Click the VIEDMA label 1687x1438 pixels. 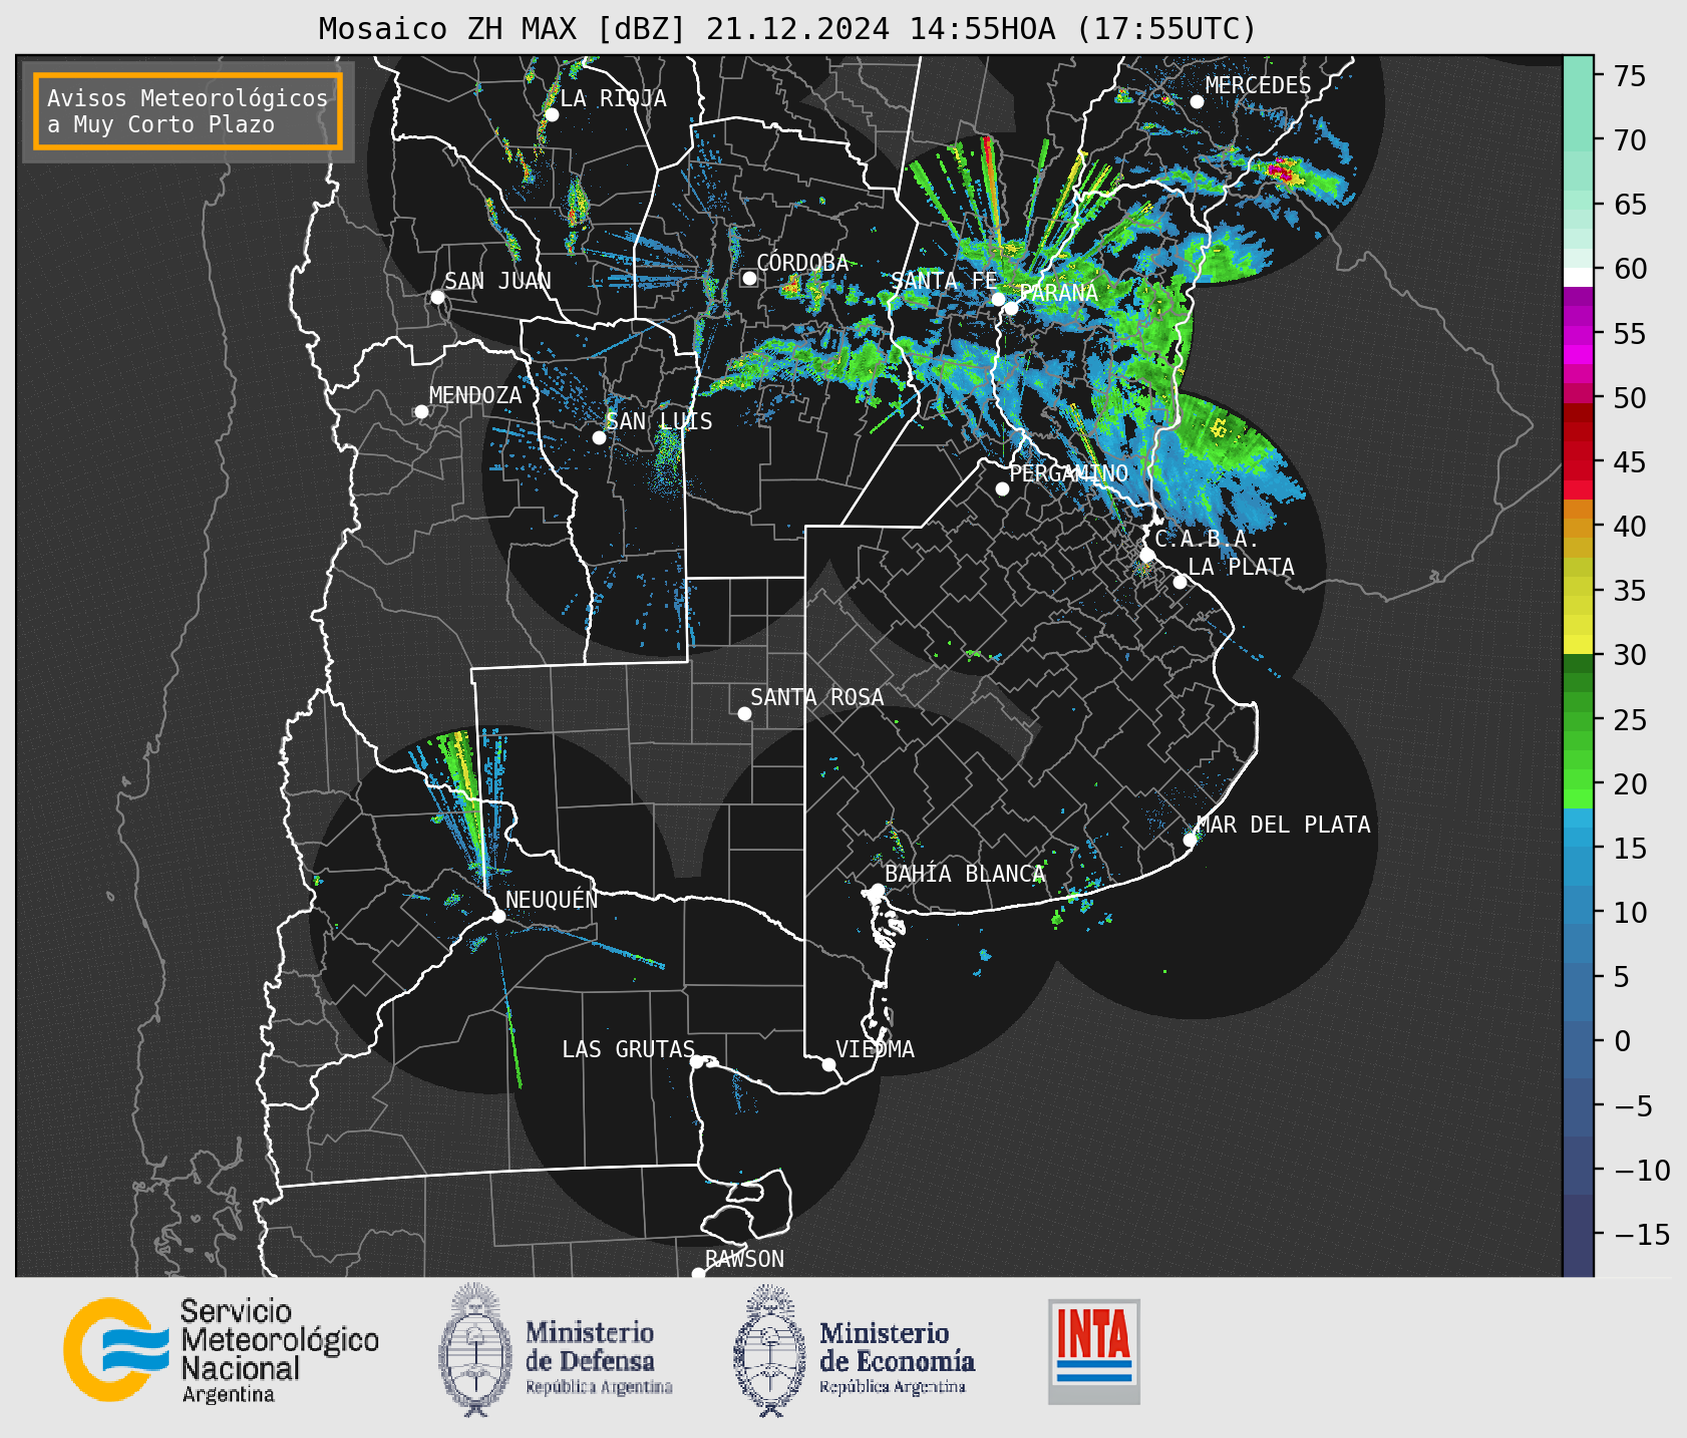[875, 1049]
